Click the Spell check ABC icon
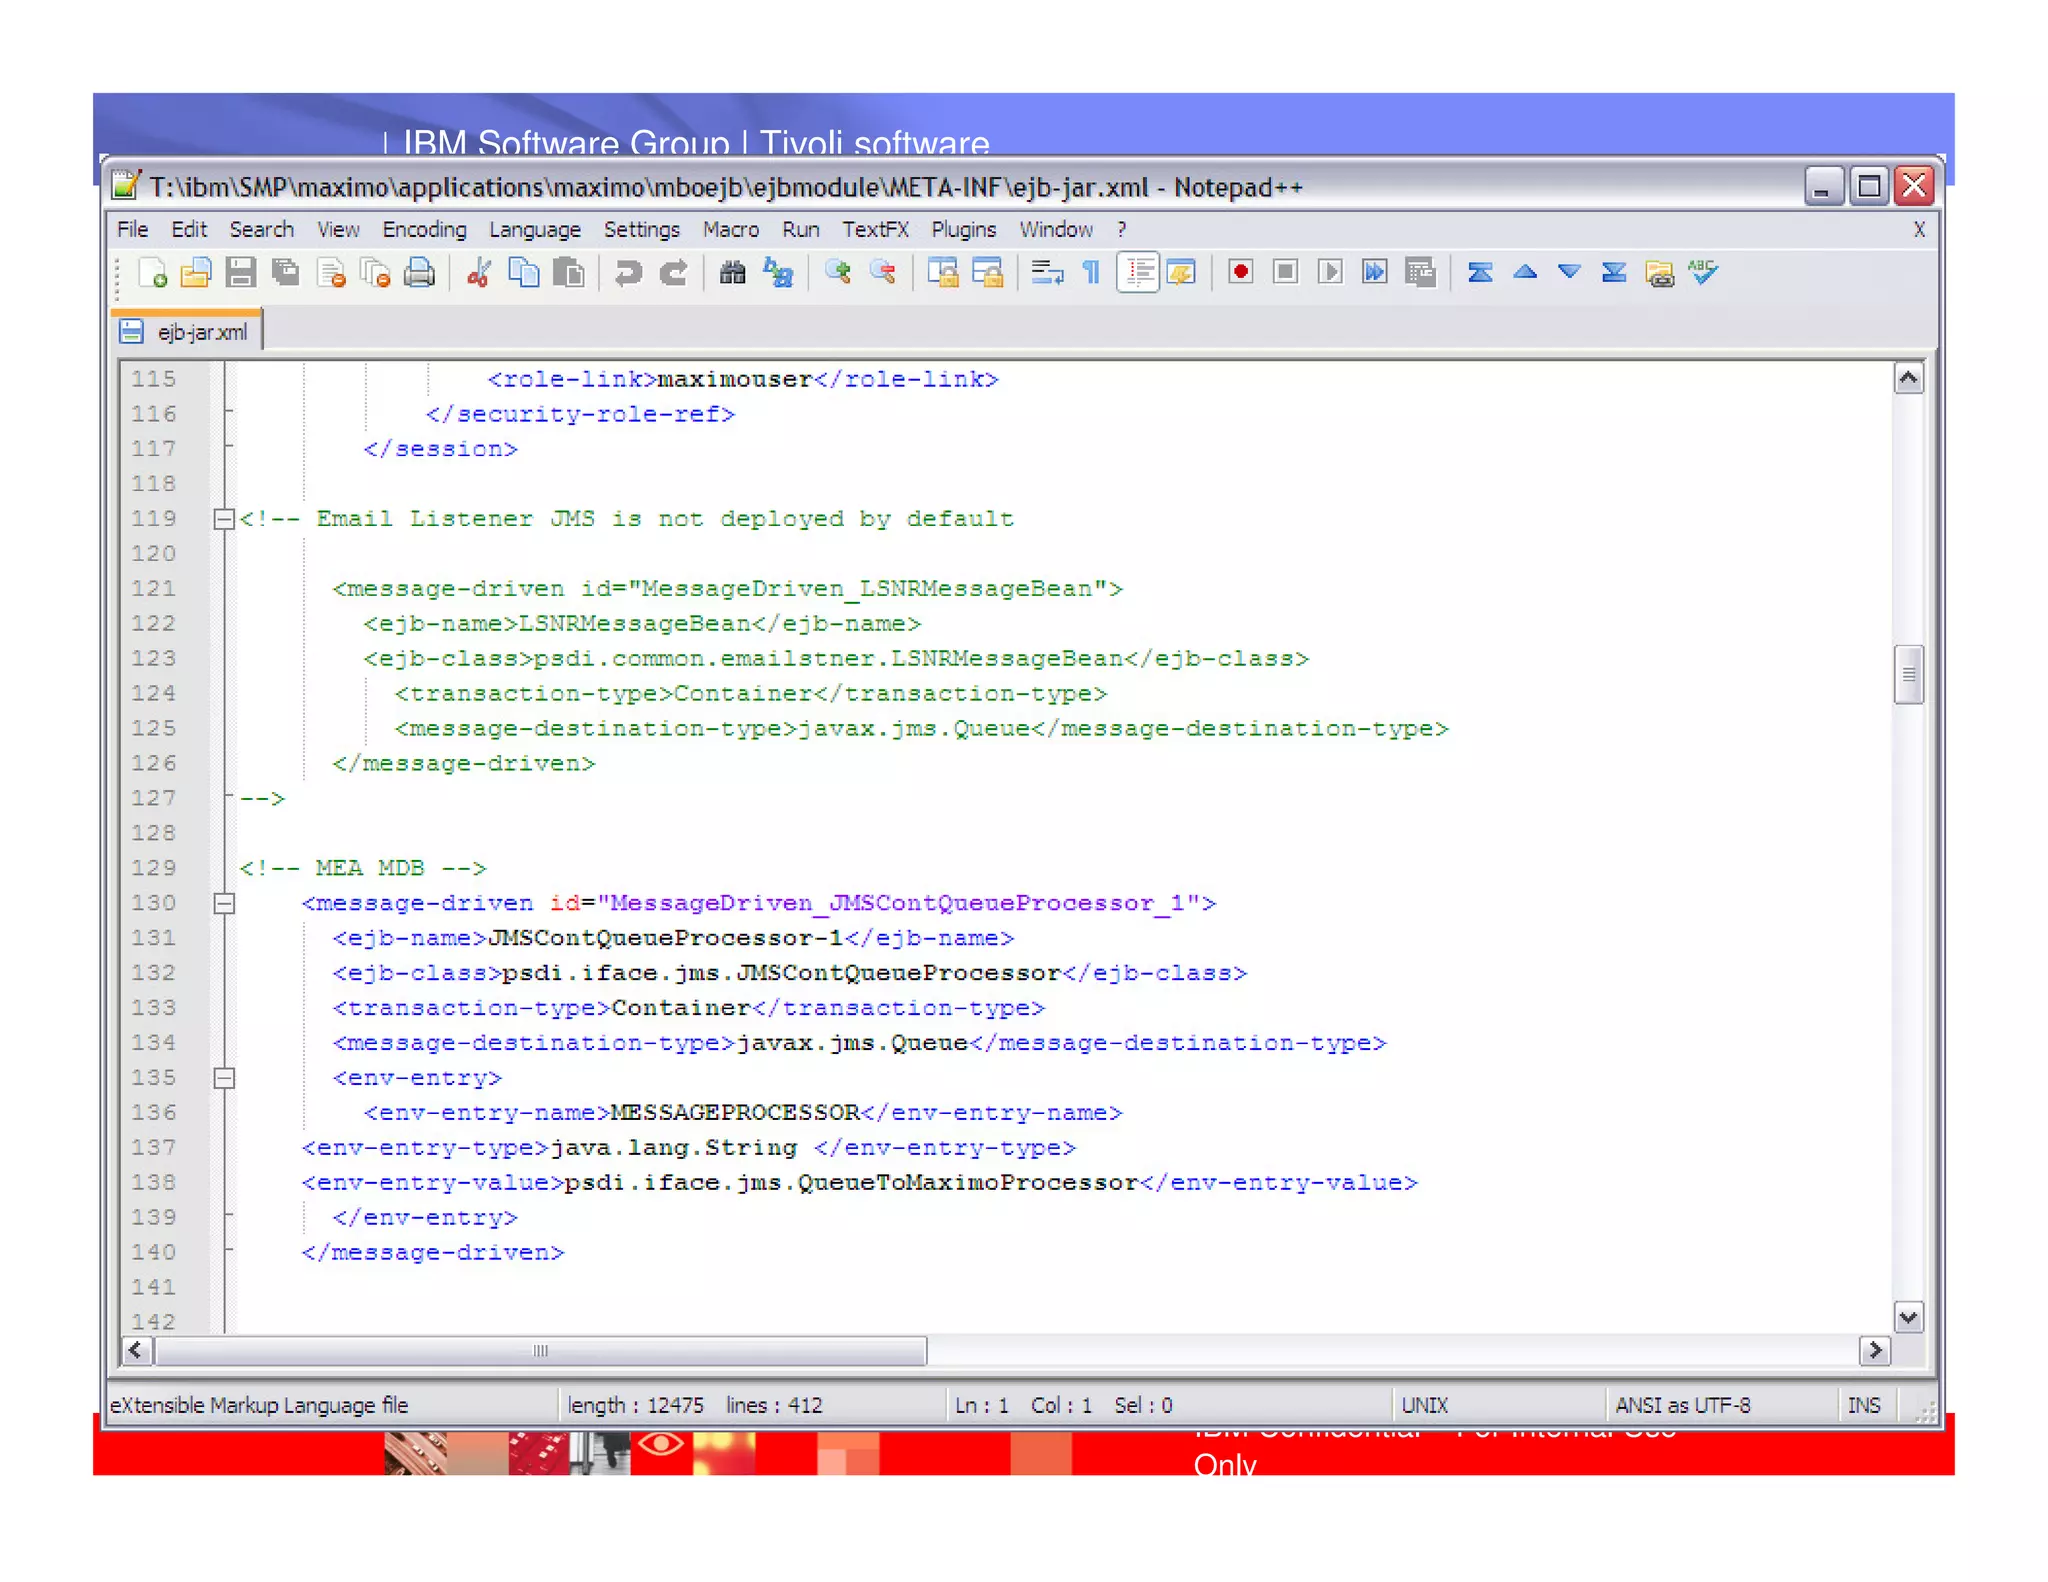The image size is (2048, 1582). (1703, 273)
